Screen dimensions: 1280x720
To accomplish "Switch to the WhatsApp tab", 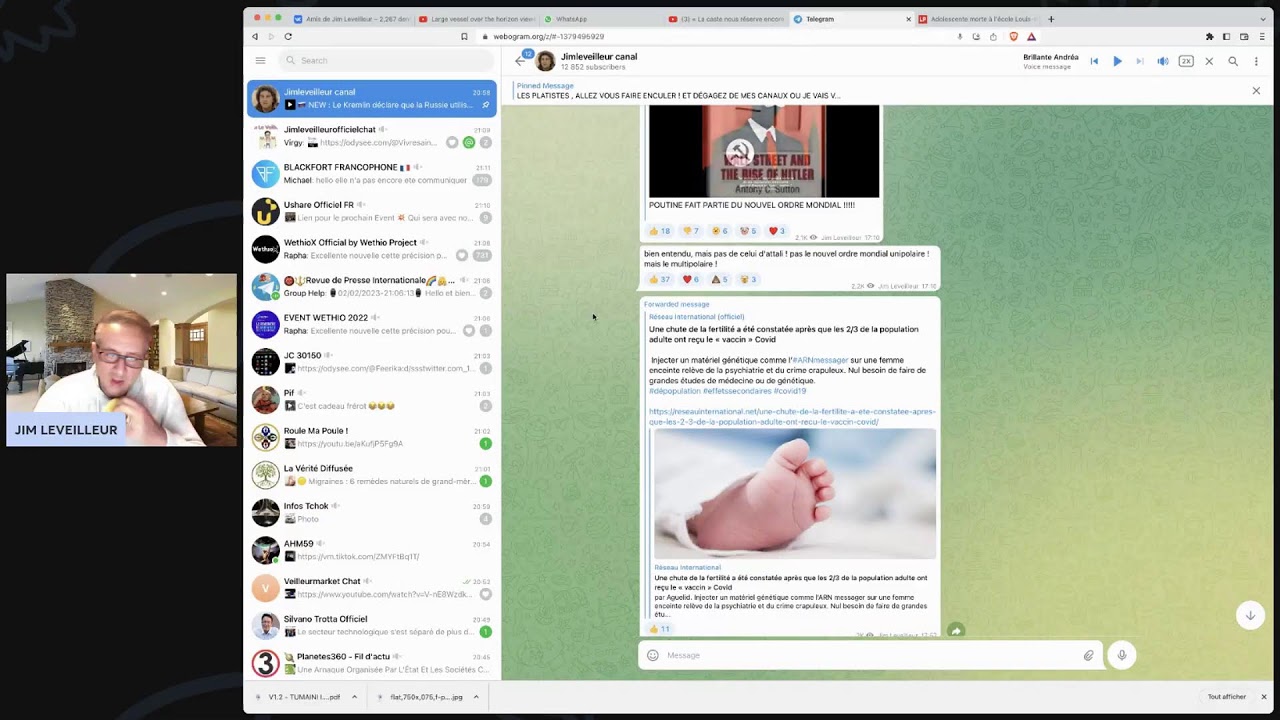I will 601,18.
